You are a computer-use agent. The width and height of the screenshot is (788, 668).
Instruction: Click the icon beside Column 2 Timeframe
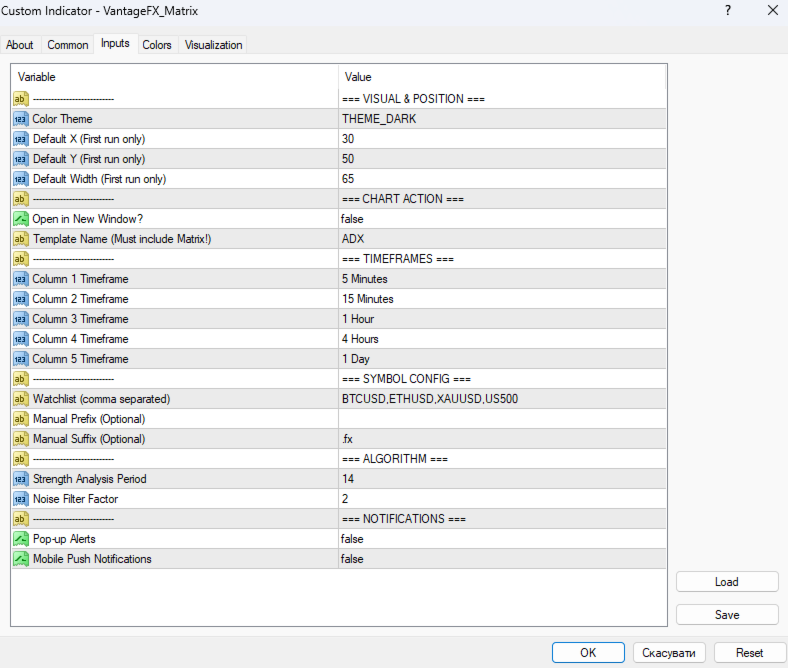point(21,299)
